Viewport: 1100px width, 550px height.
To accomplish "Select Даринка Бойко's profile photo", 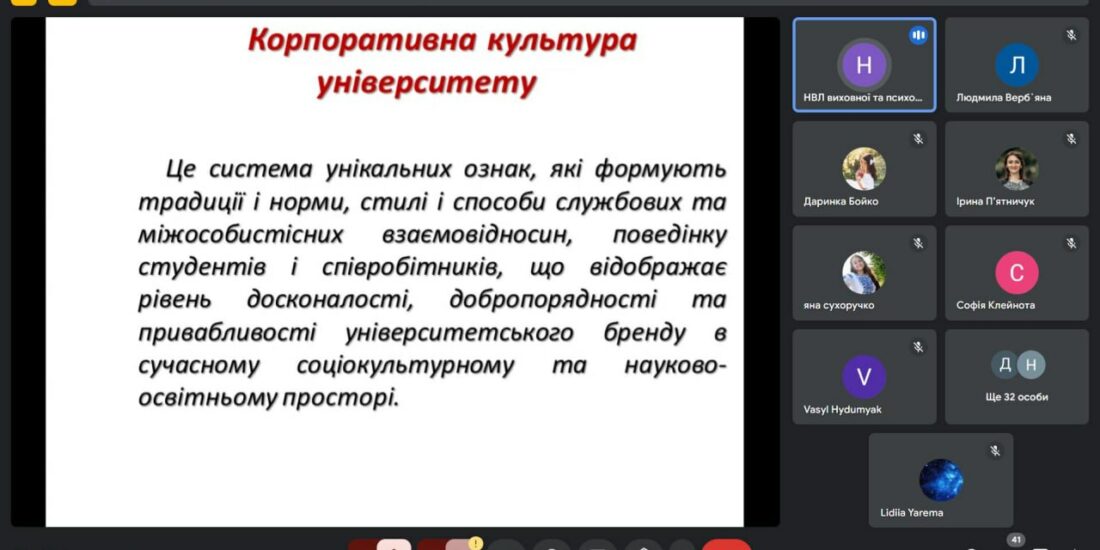I will (864, 168).
